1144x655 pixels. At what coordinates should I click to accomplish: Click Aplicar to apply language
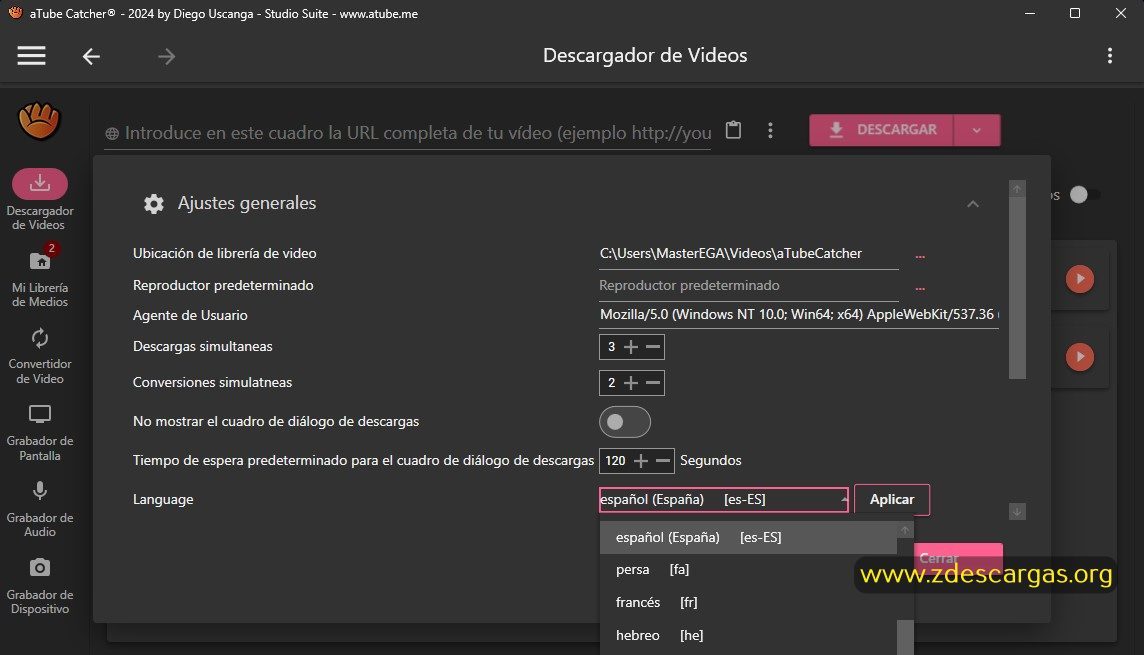(x=892, y=500)
